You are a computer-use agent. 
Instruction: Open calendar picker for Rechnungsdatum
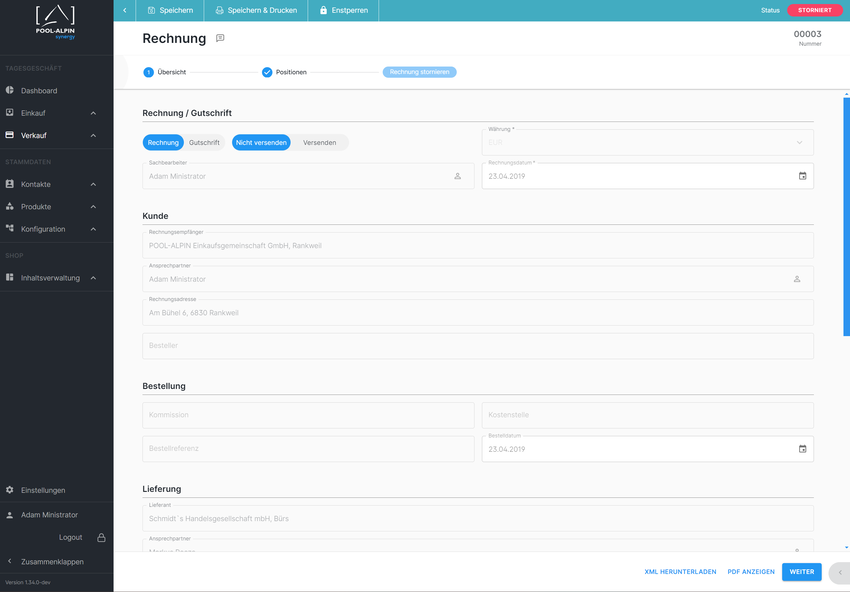[802, 176]
